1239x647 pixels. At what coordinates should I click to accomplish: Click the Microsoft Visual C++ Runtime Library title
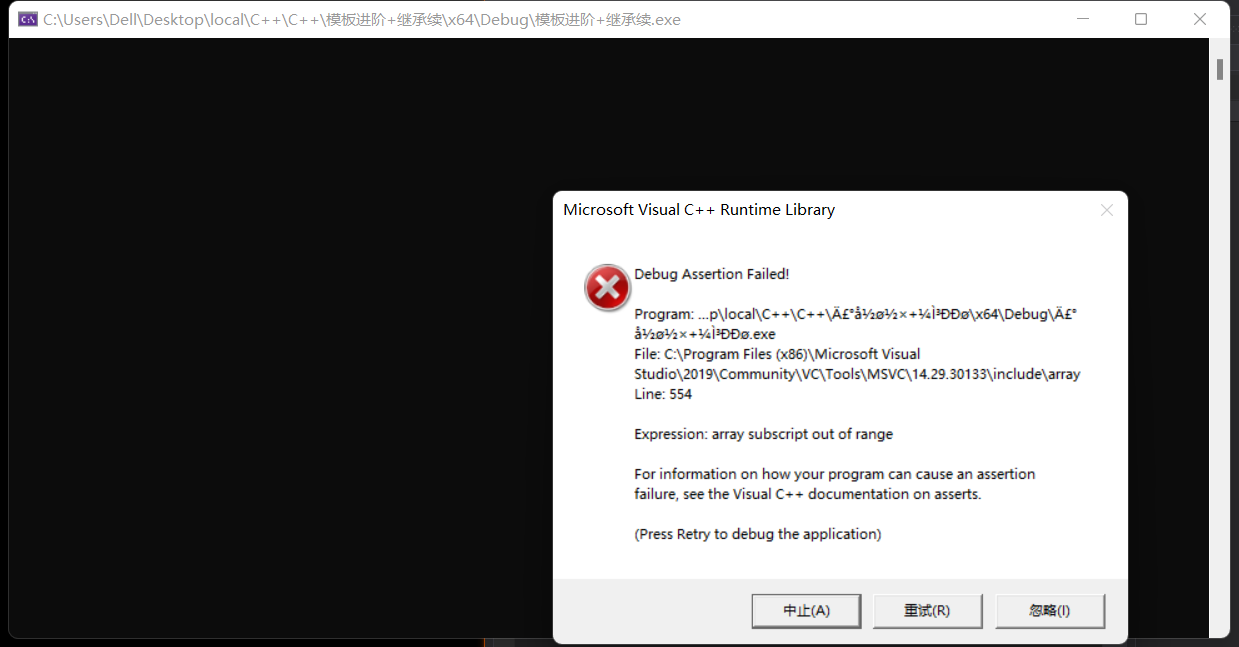click(x=699, y=210)
